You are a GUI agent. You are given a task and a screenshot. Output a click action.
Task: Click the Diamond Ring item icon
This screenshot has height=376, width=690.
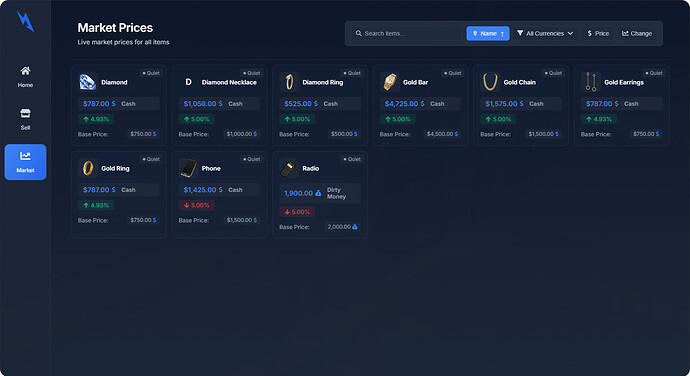pos(289,82)
